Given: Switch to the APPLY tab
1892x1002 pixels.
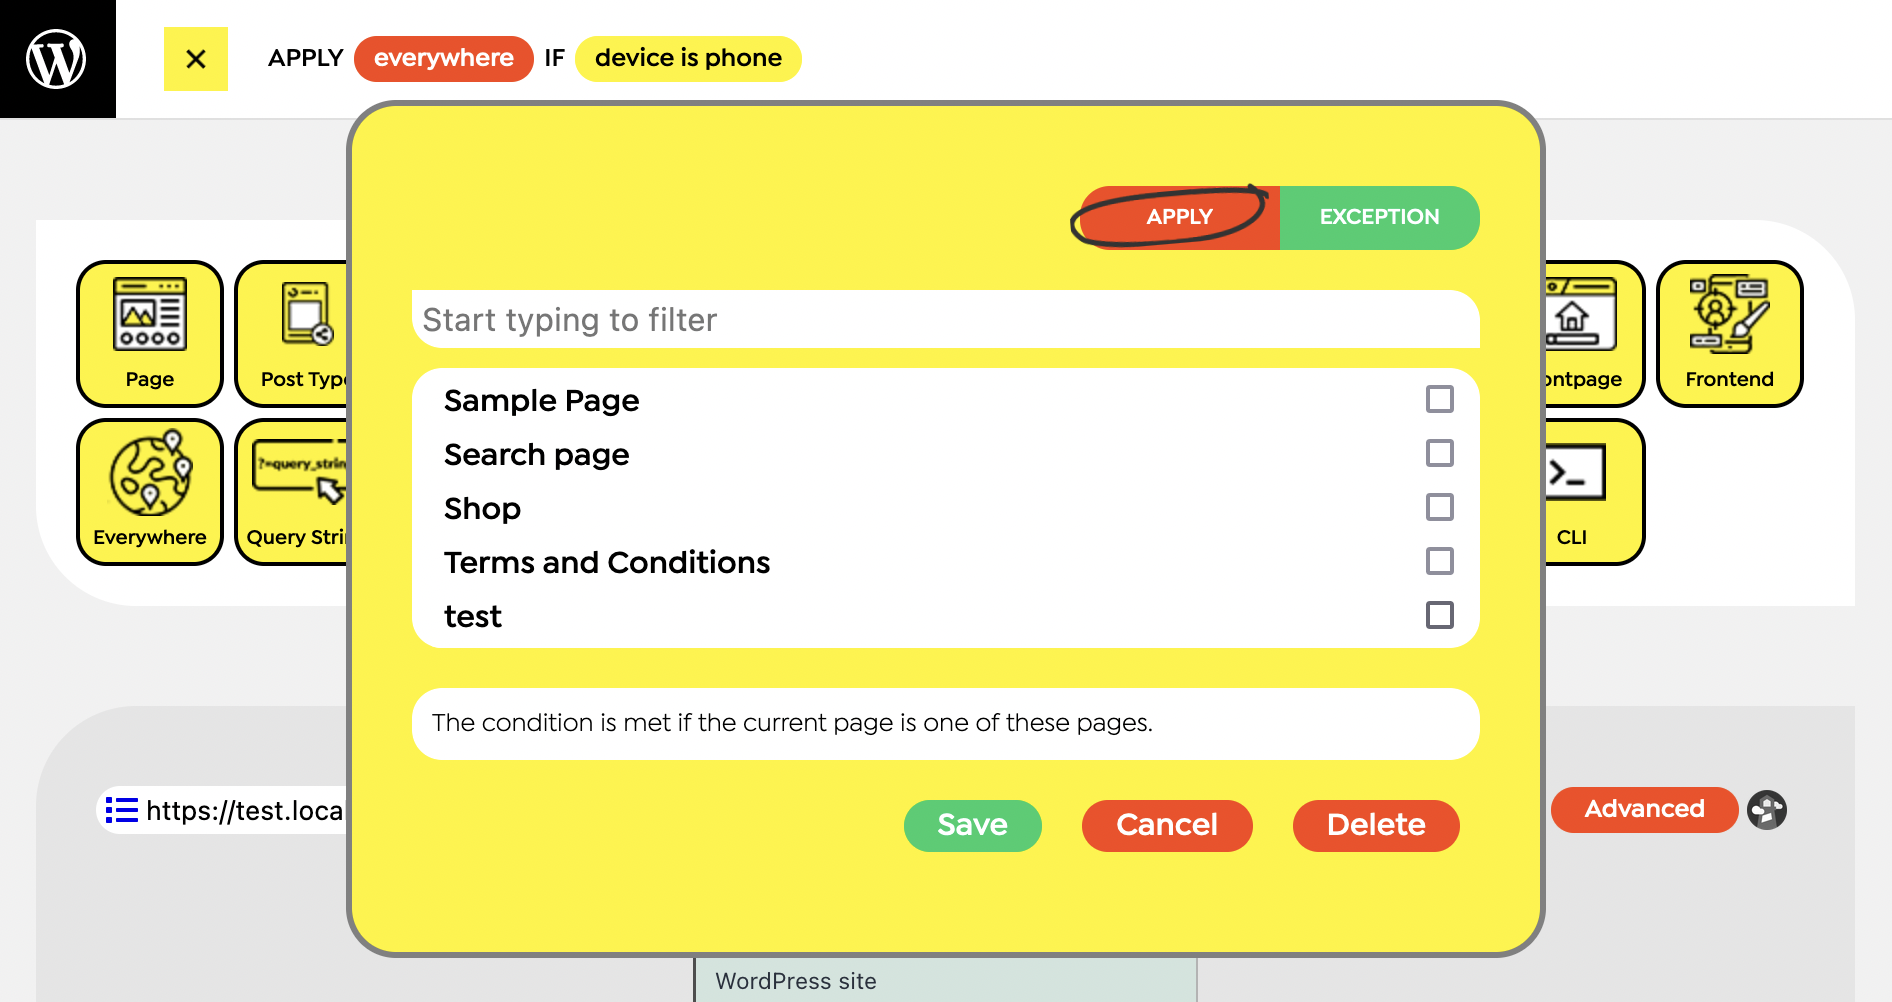Looking at the screenshot, I should tap(1179, 217).
